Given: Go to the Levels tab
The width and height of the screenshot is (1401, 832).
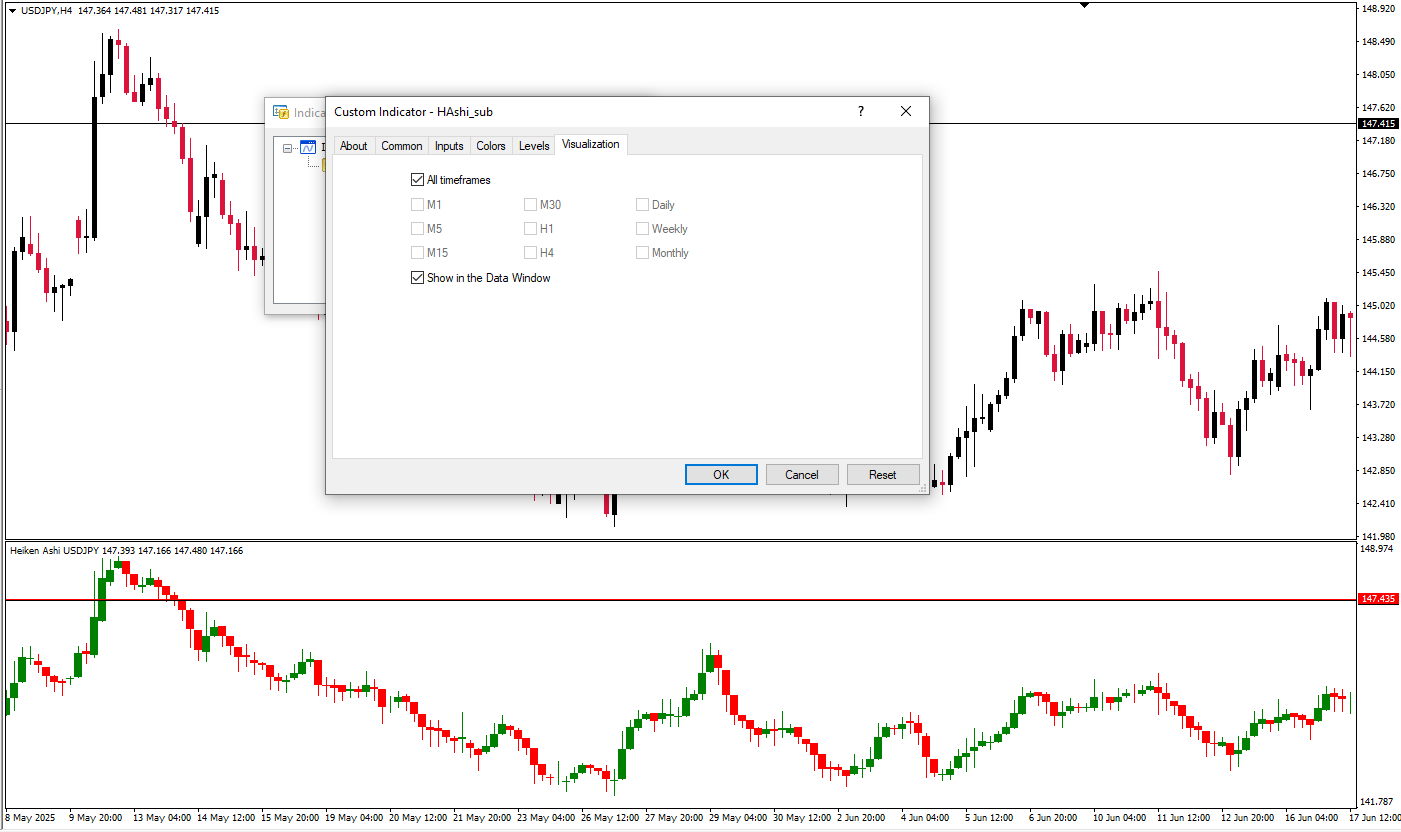Looking at the screenshot, I should [x=534, y=146].
